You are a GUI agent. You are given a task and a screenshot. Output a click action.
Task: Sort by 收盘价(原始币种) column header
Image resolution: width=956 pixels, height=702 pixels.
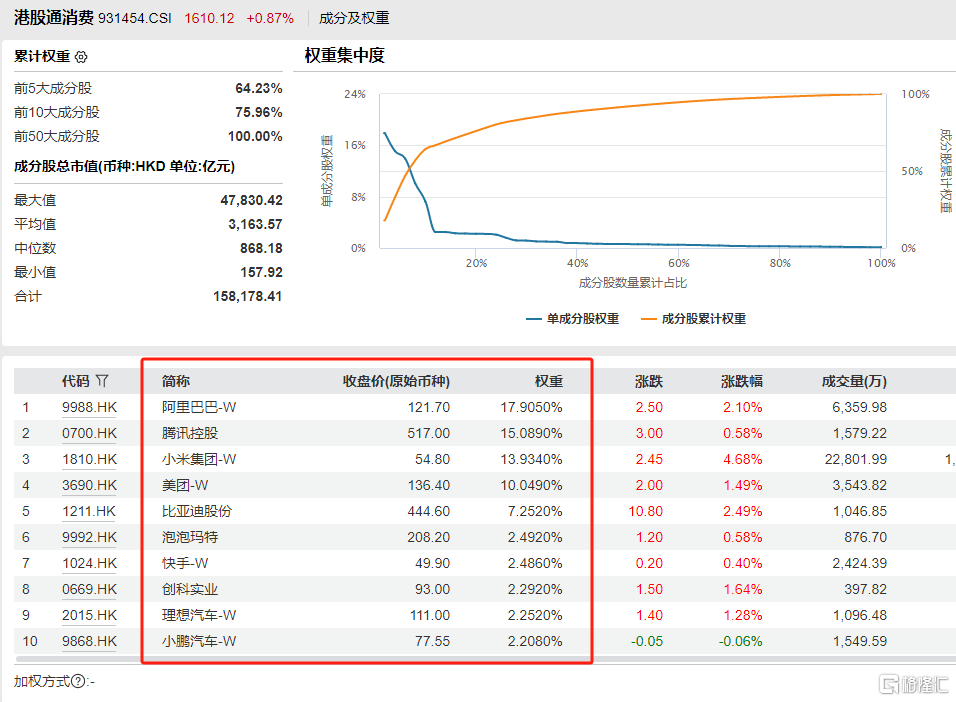[x=396, y=381]
